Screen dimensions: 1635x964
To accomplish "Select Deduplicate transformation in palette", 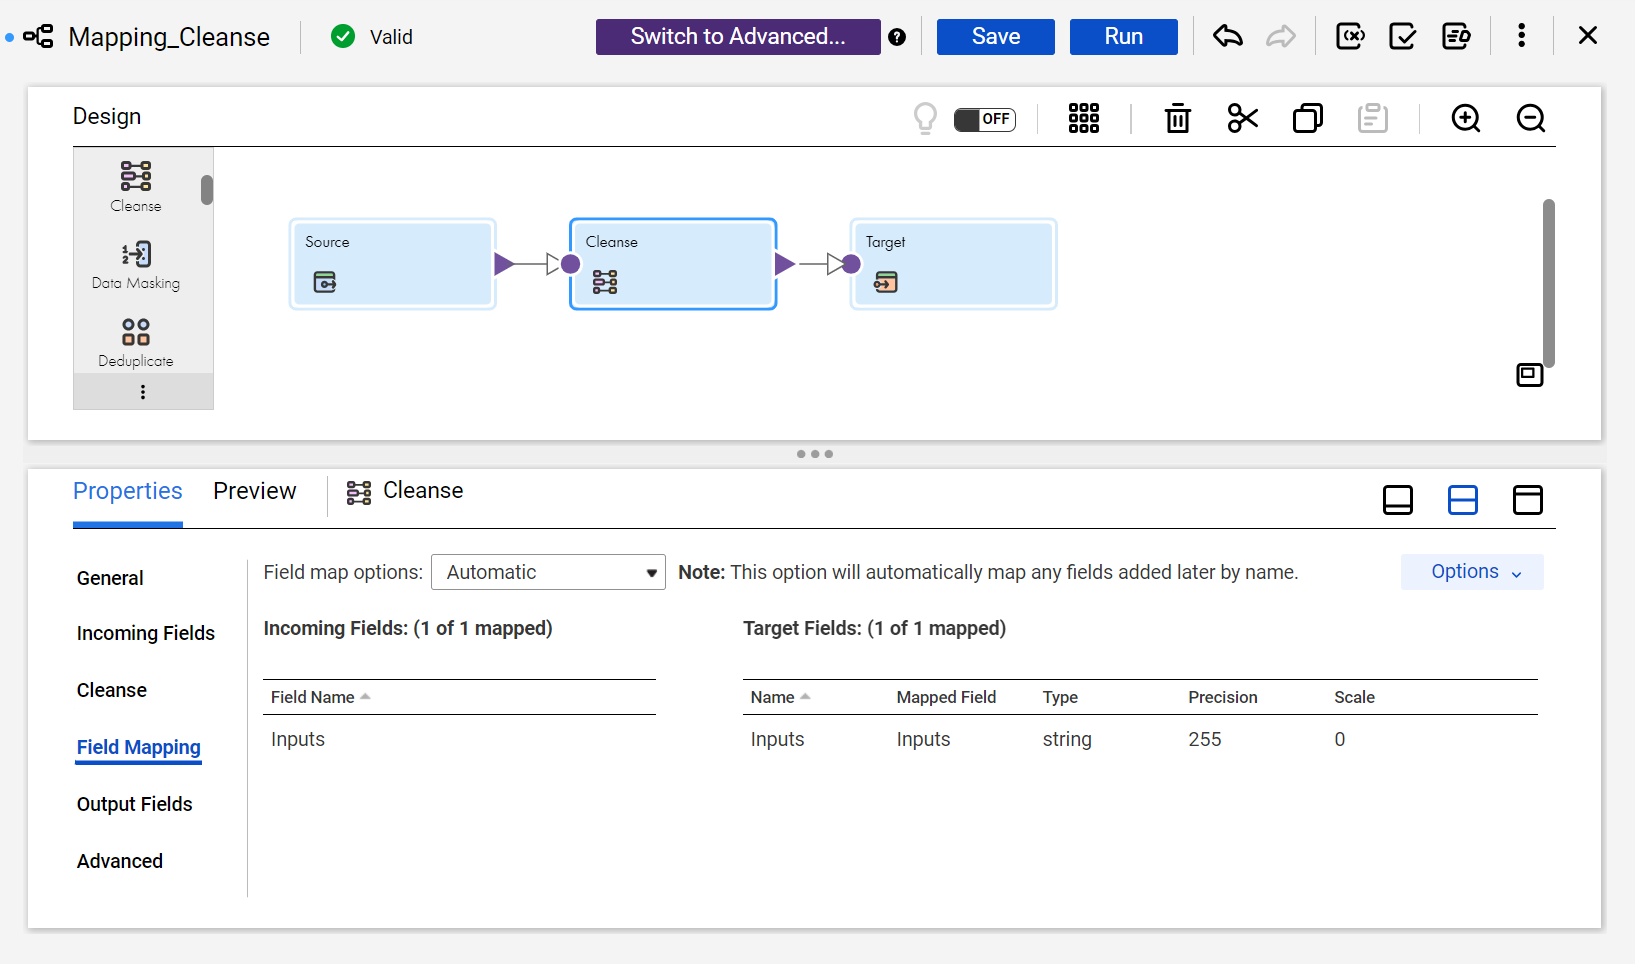I will coord(136,343).
